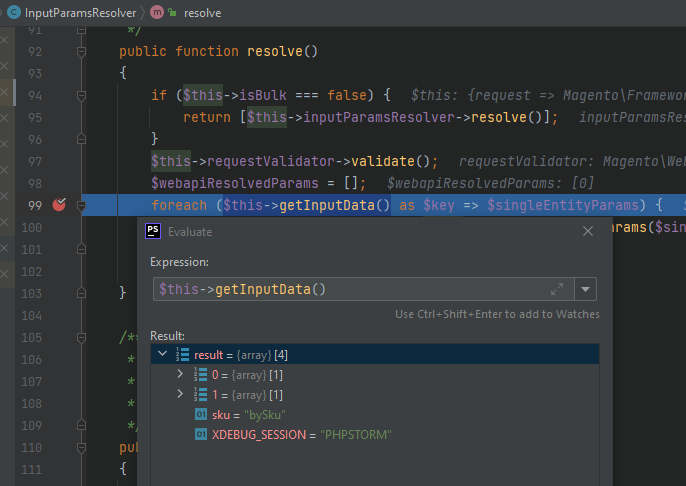Click the Evaluate dialog title
686x486 pixels.
pyautogui.click(x=190, y=232)
